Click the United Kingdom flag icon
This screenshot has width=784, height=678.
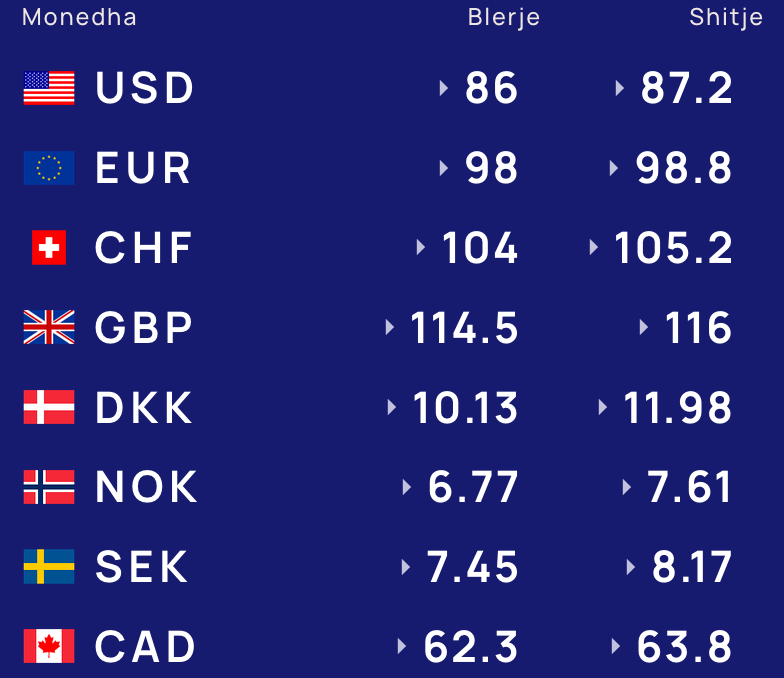pos(49,327)
